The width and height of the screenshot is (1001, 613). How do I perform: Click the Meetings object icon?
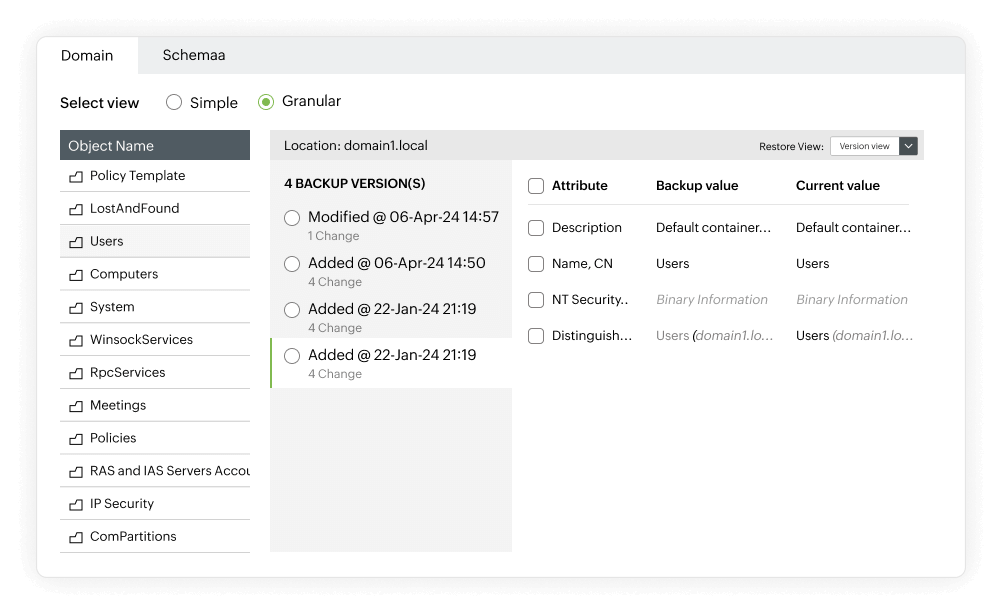tap(75, 405)
